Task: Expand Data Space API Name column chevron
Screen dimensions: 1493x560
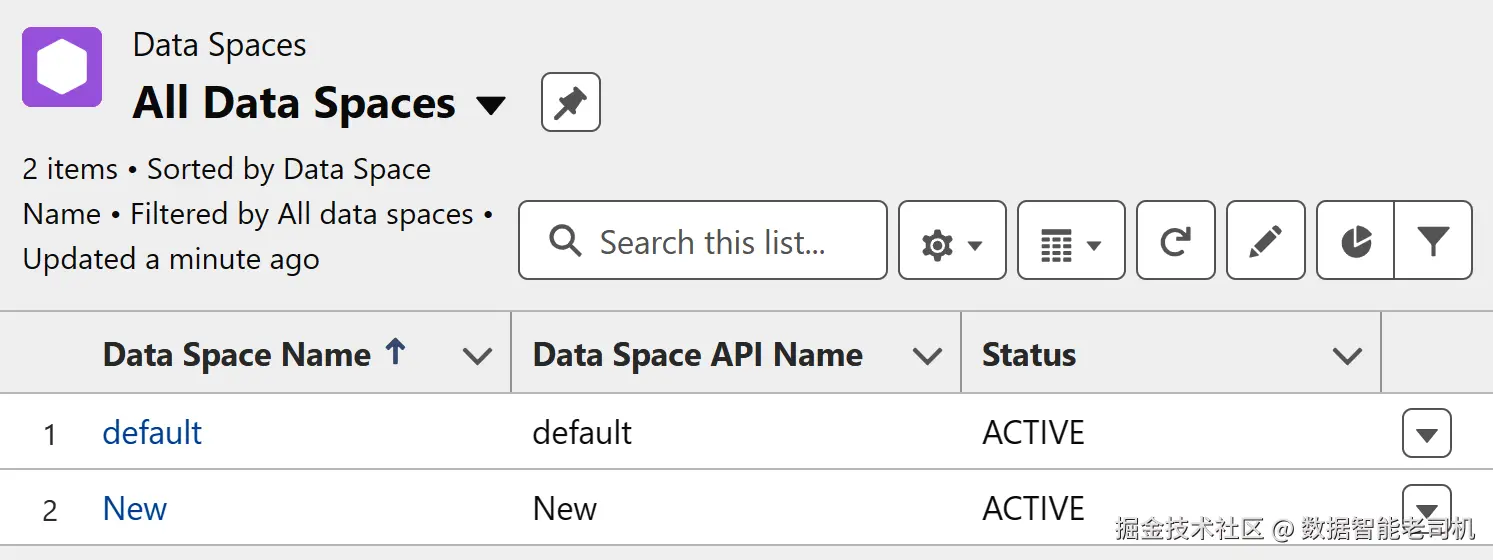Action: pyautogui.click(x=928, y=355)
